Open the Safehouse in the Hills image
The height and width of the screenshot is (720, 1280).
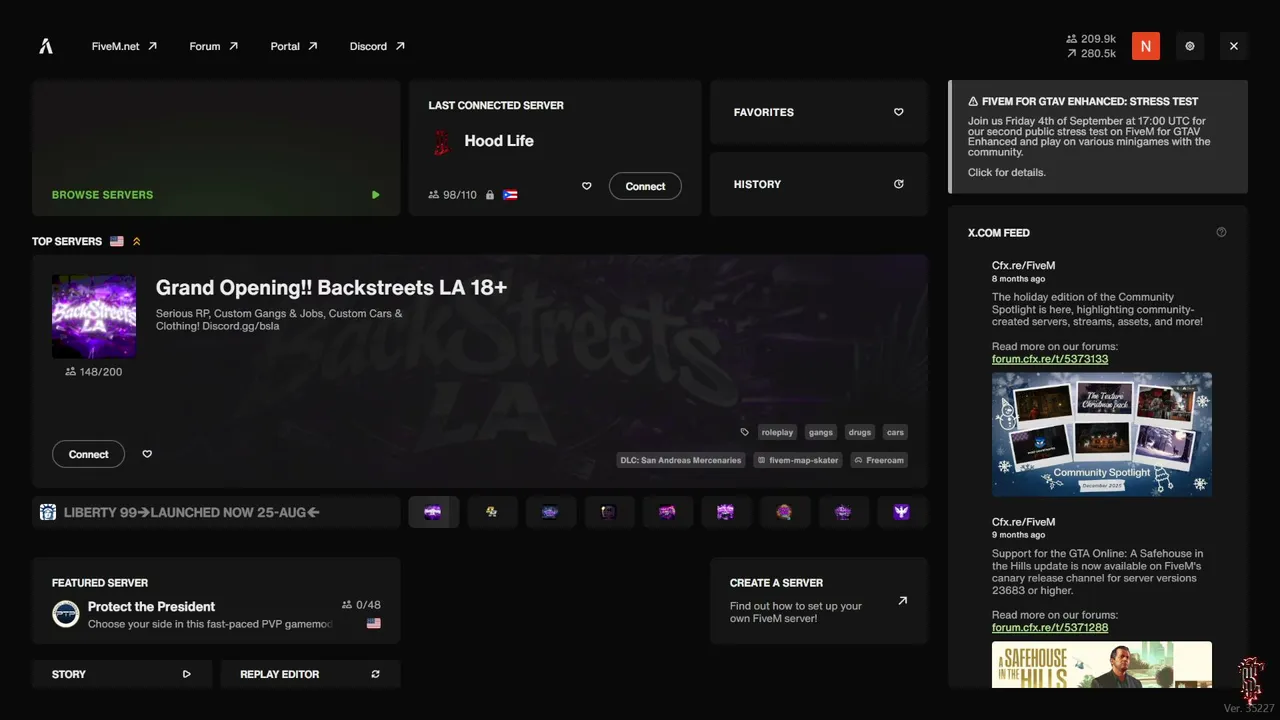pos(1102,665)
